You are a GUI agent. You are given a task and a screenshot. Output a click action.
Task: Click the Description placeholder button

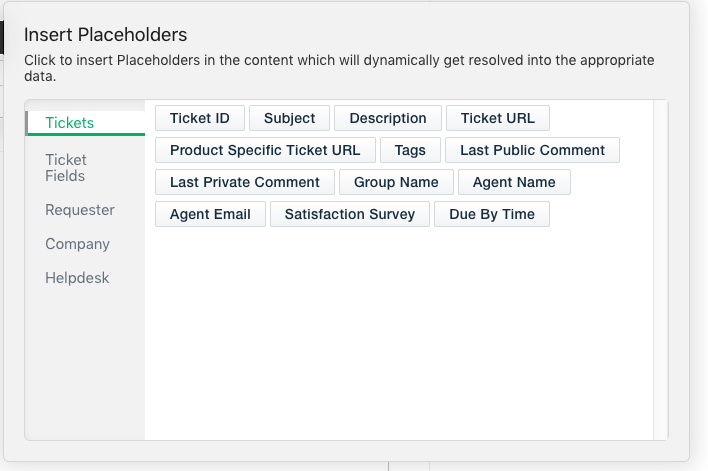click(x=388, y=118)
